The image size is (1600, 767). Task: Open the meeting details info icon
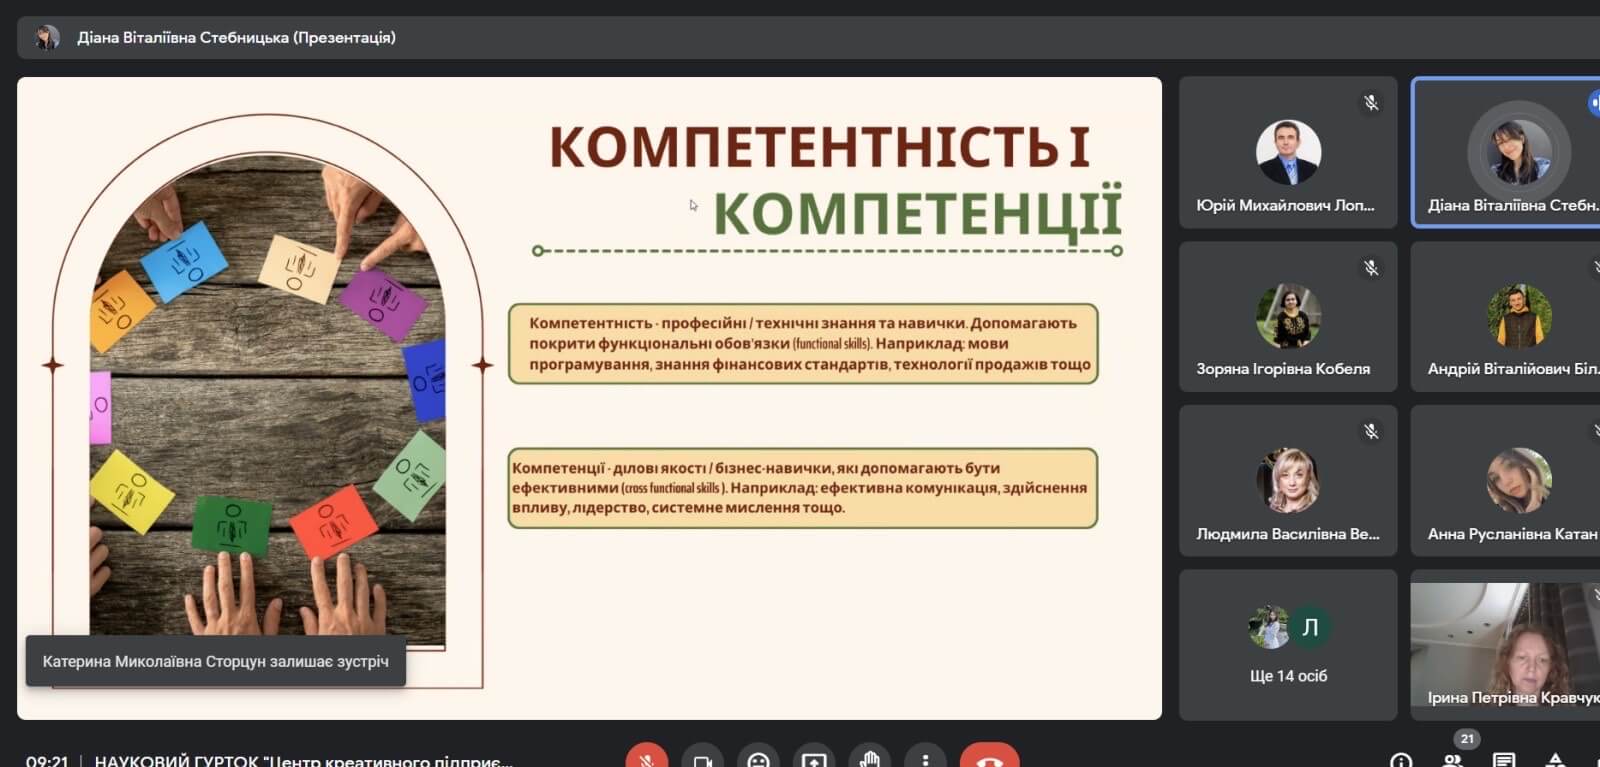pos(1401,761)
